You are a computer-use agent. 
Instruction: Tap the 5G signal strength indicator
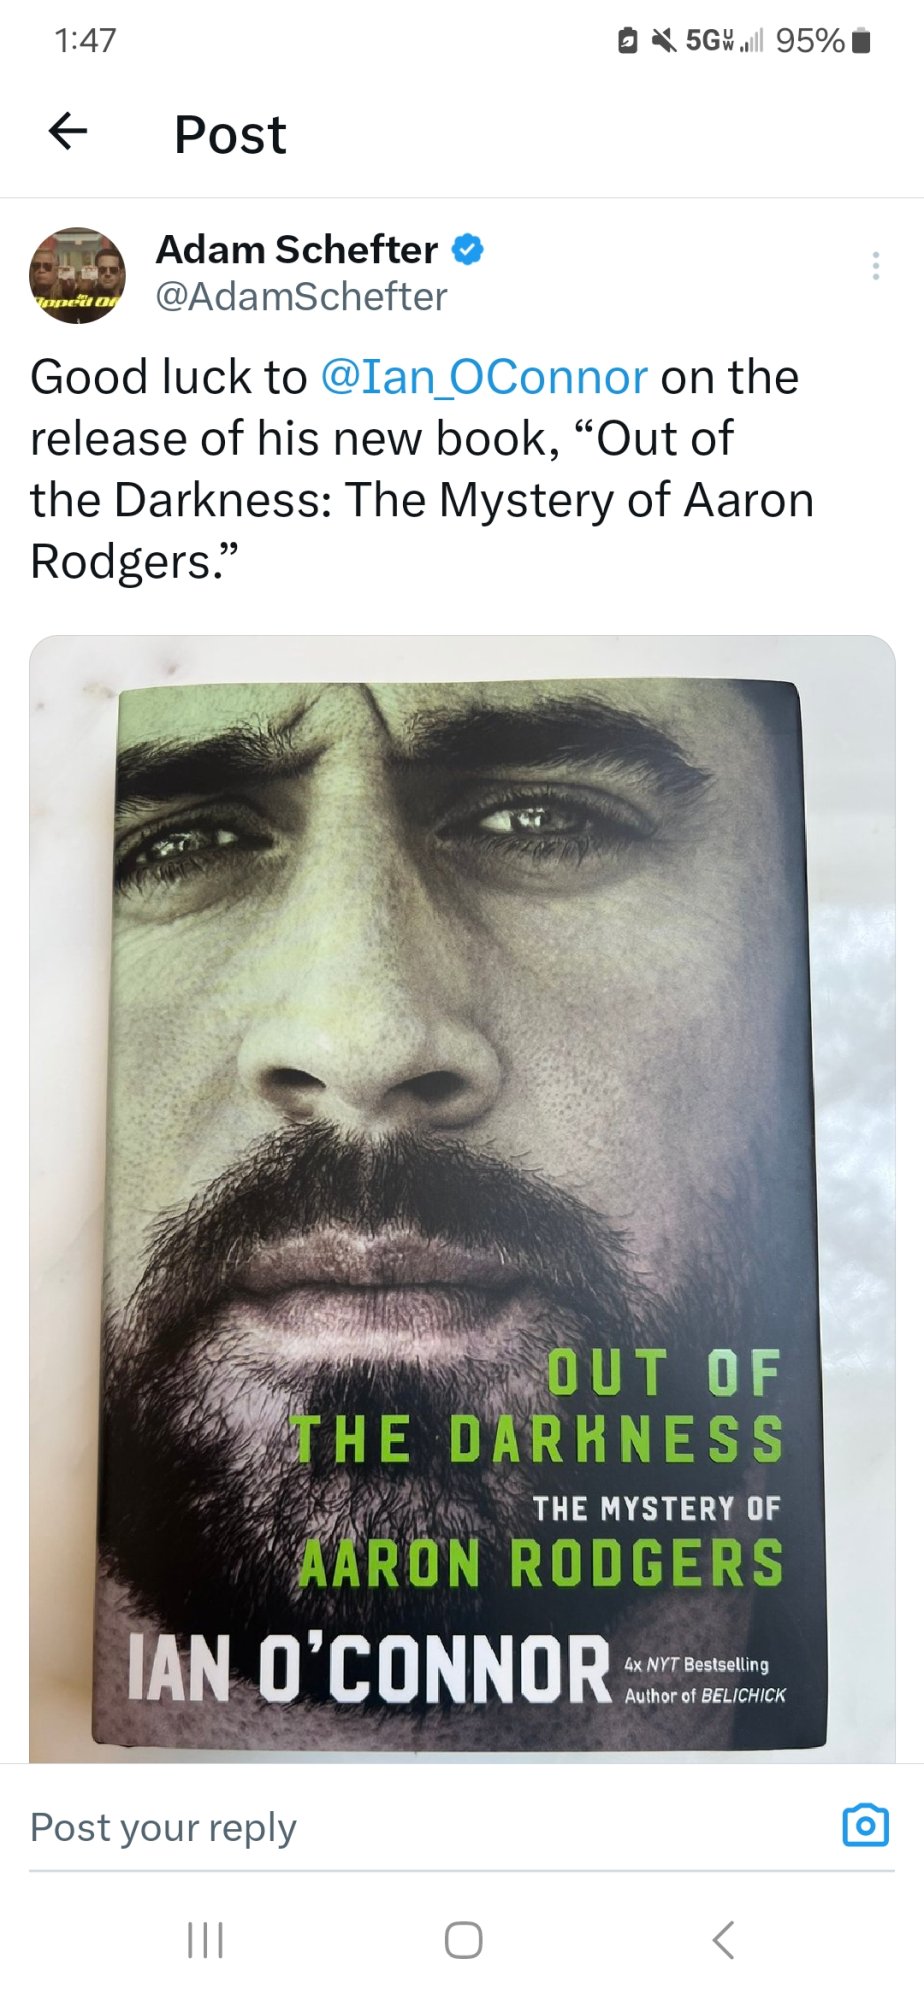[x=724, y=40]
